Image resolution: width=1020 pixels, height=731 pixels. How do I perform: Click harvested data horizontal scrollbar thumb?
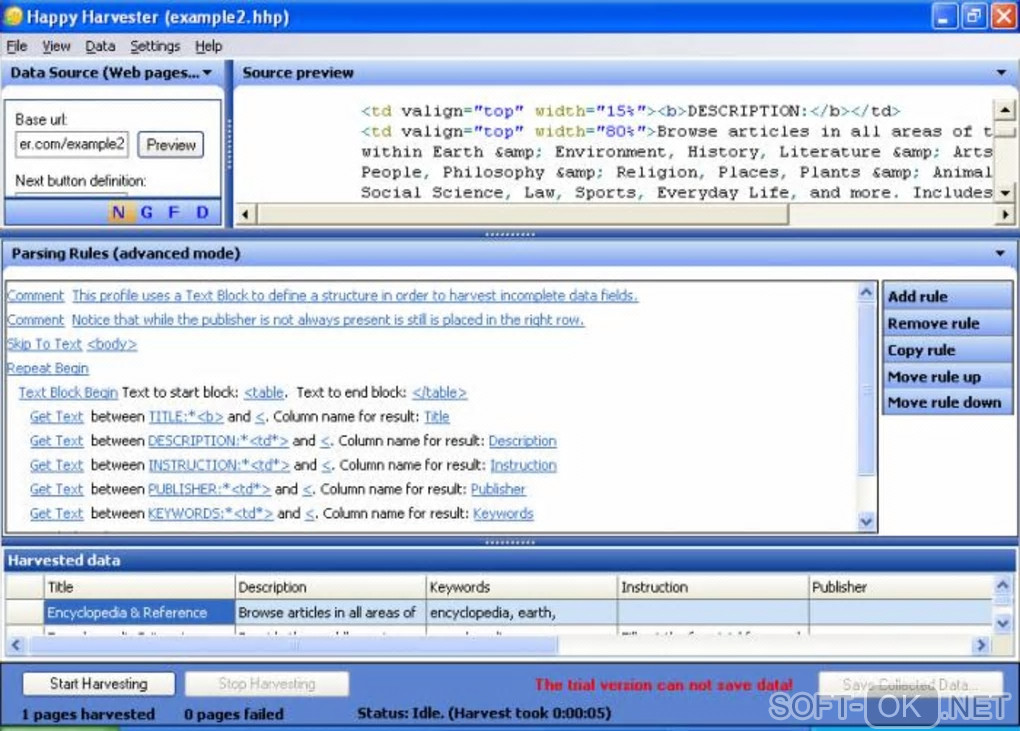(x=293, y=645)
